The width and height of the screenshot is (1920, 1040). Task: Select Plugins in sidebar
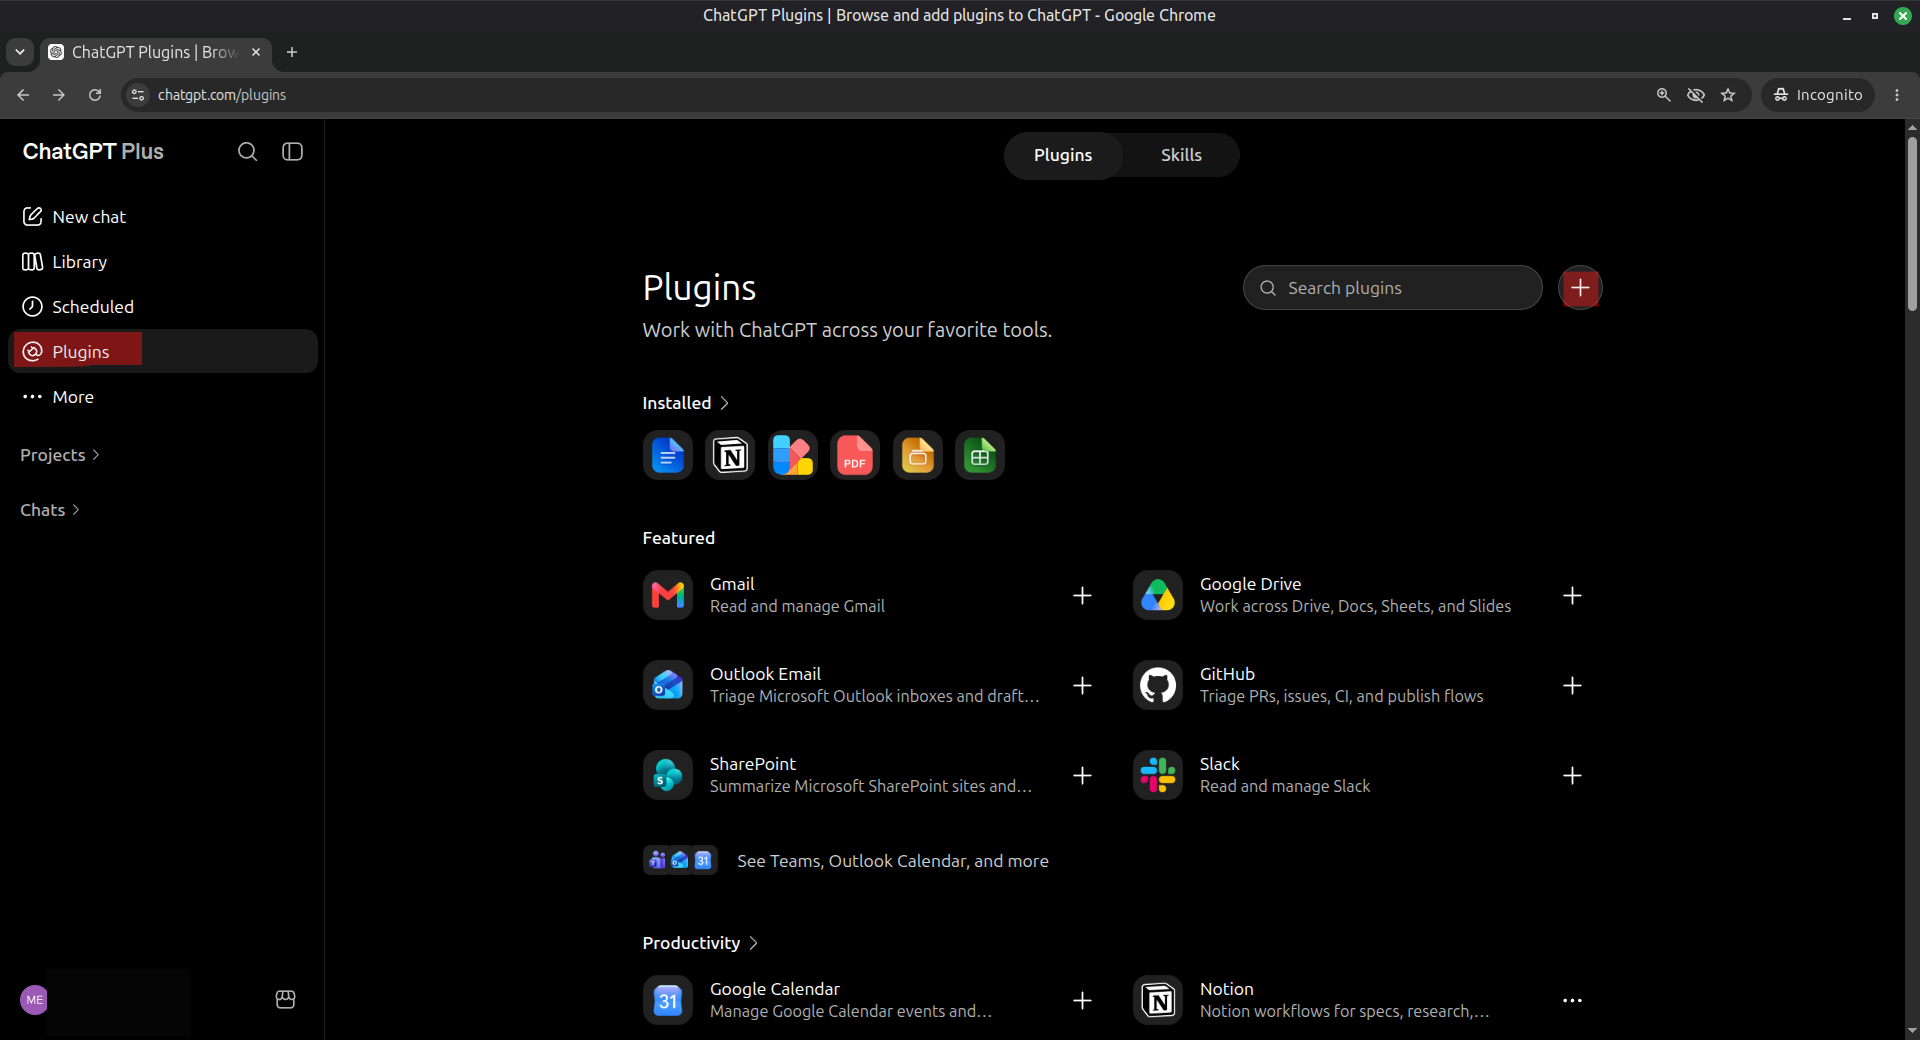coord(163,352)
